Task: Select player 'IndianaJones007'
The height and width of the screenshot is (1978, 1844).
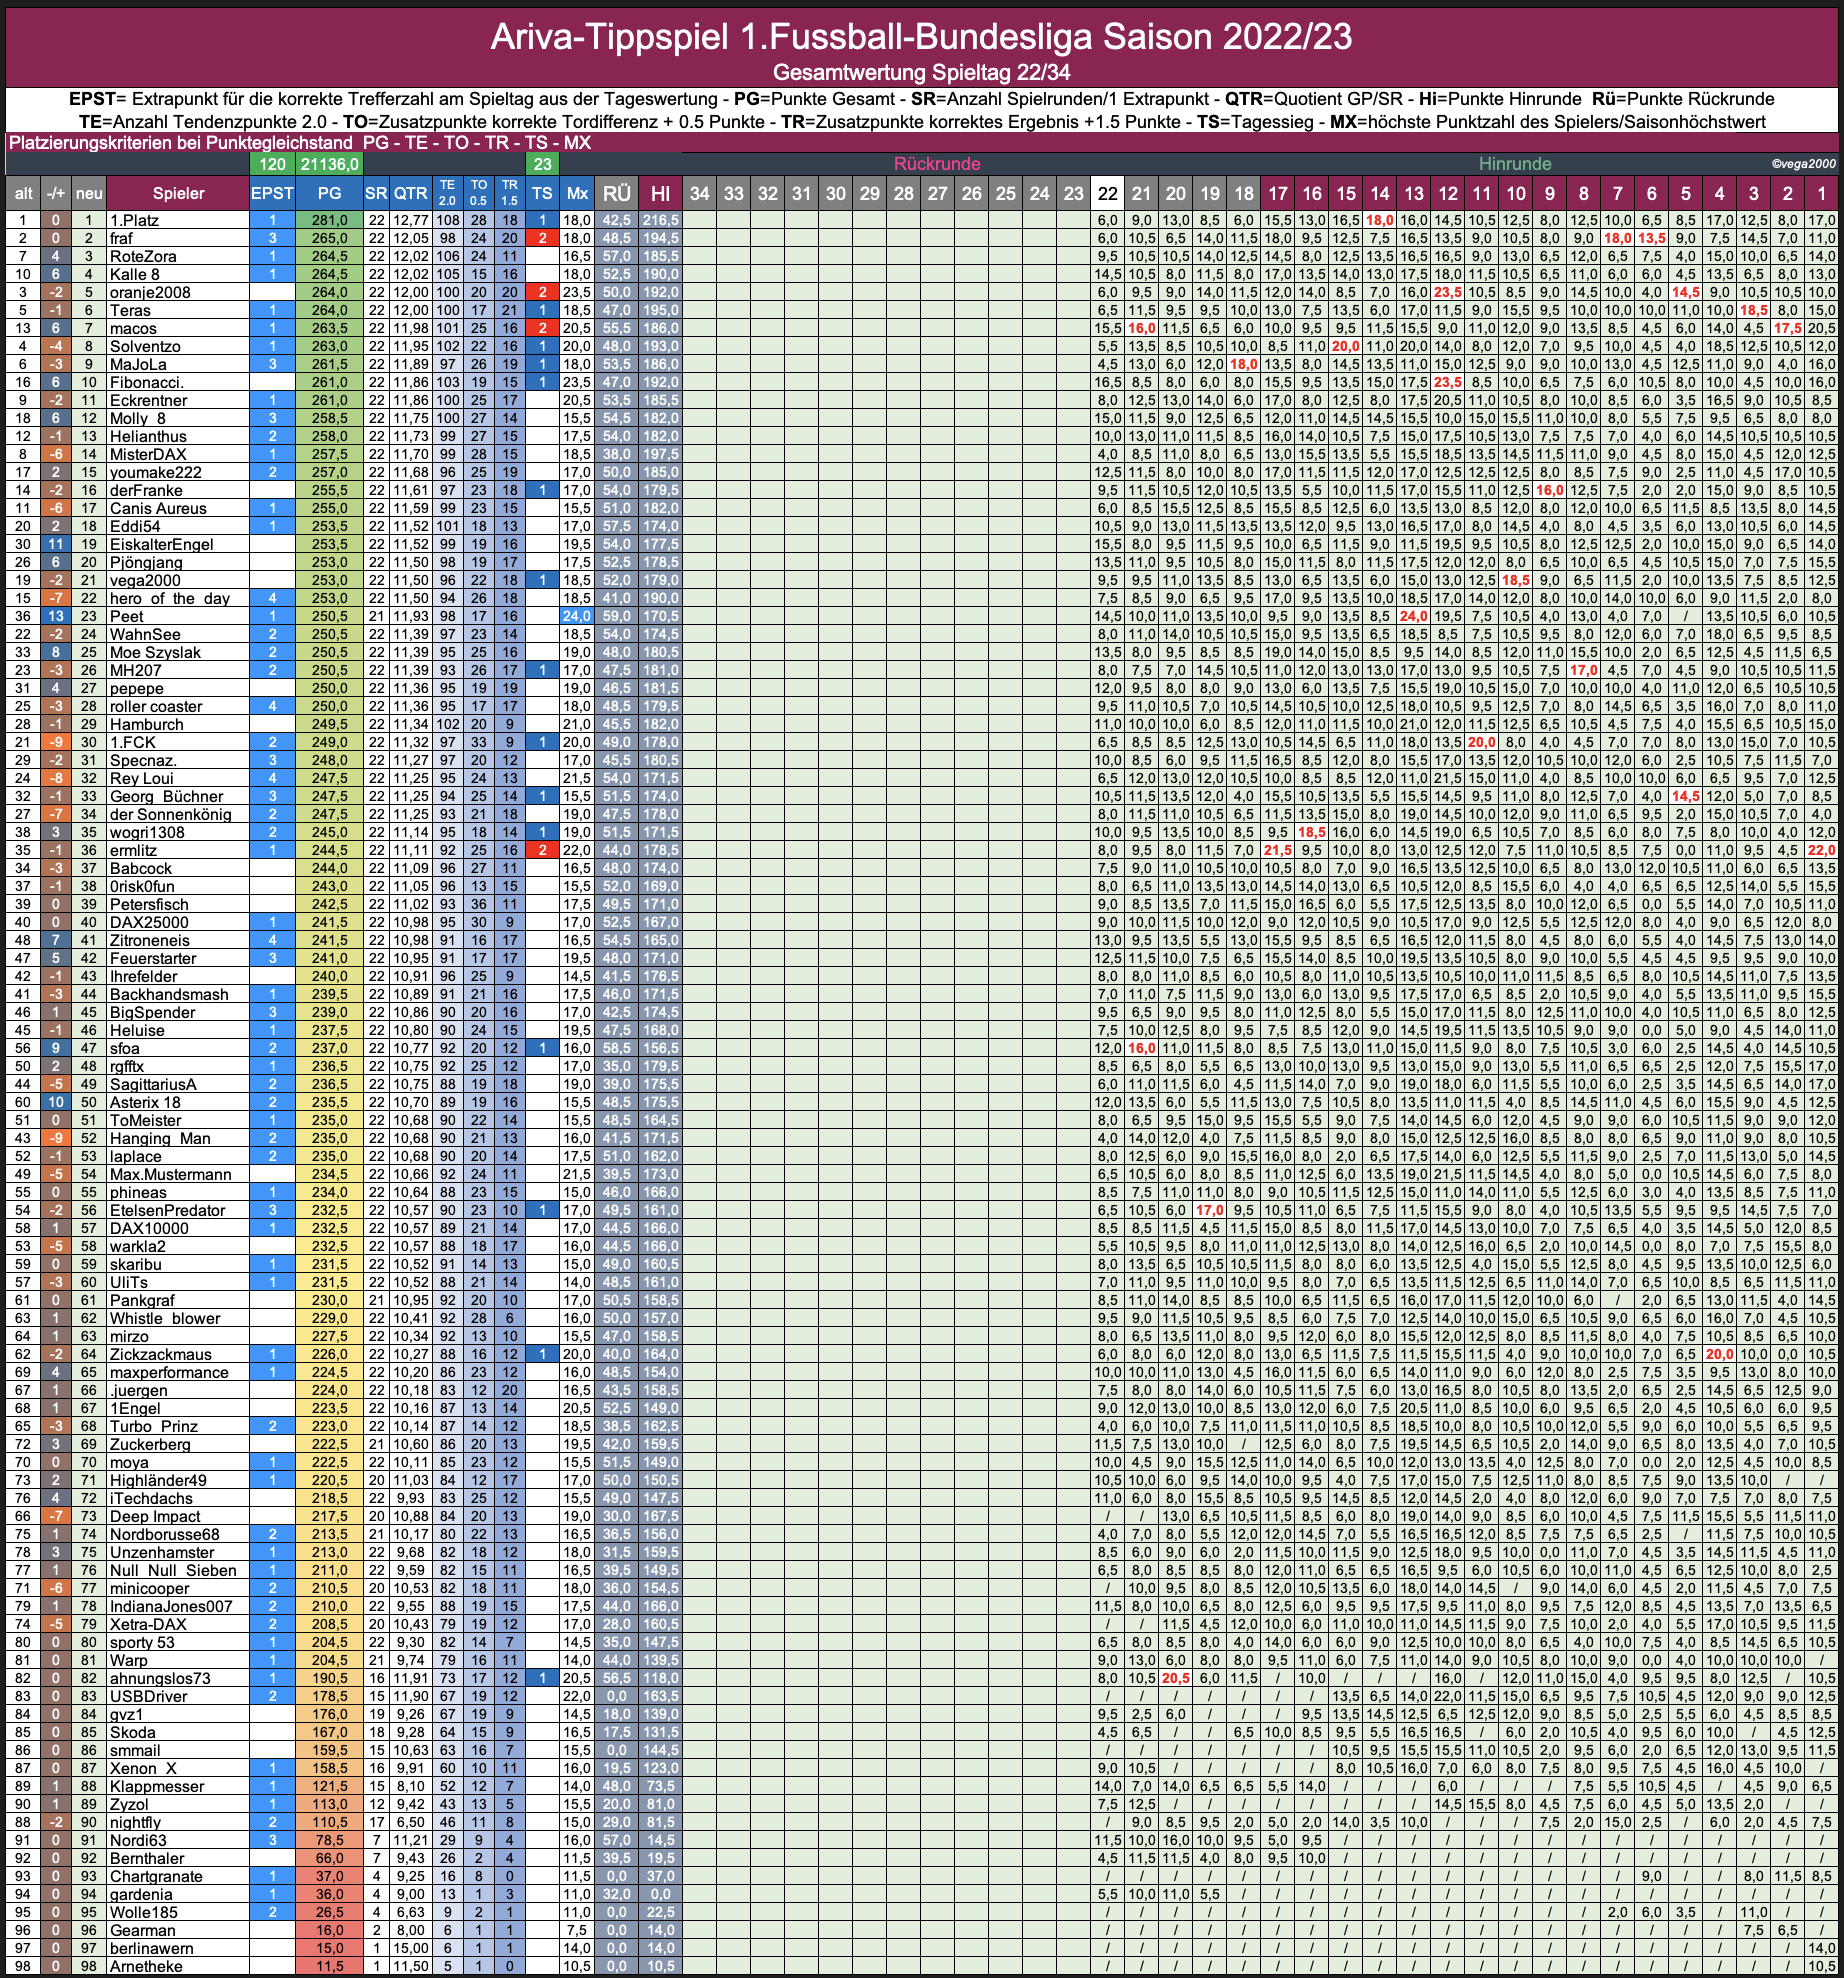Action: (x=171, y=1606)
